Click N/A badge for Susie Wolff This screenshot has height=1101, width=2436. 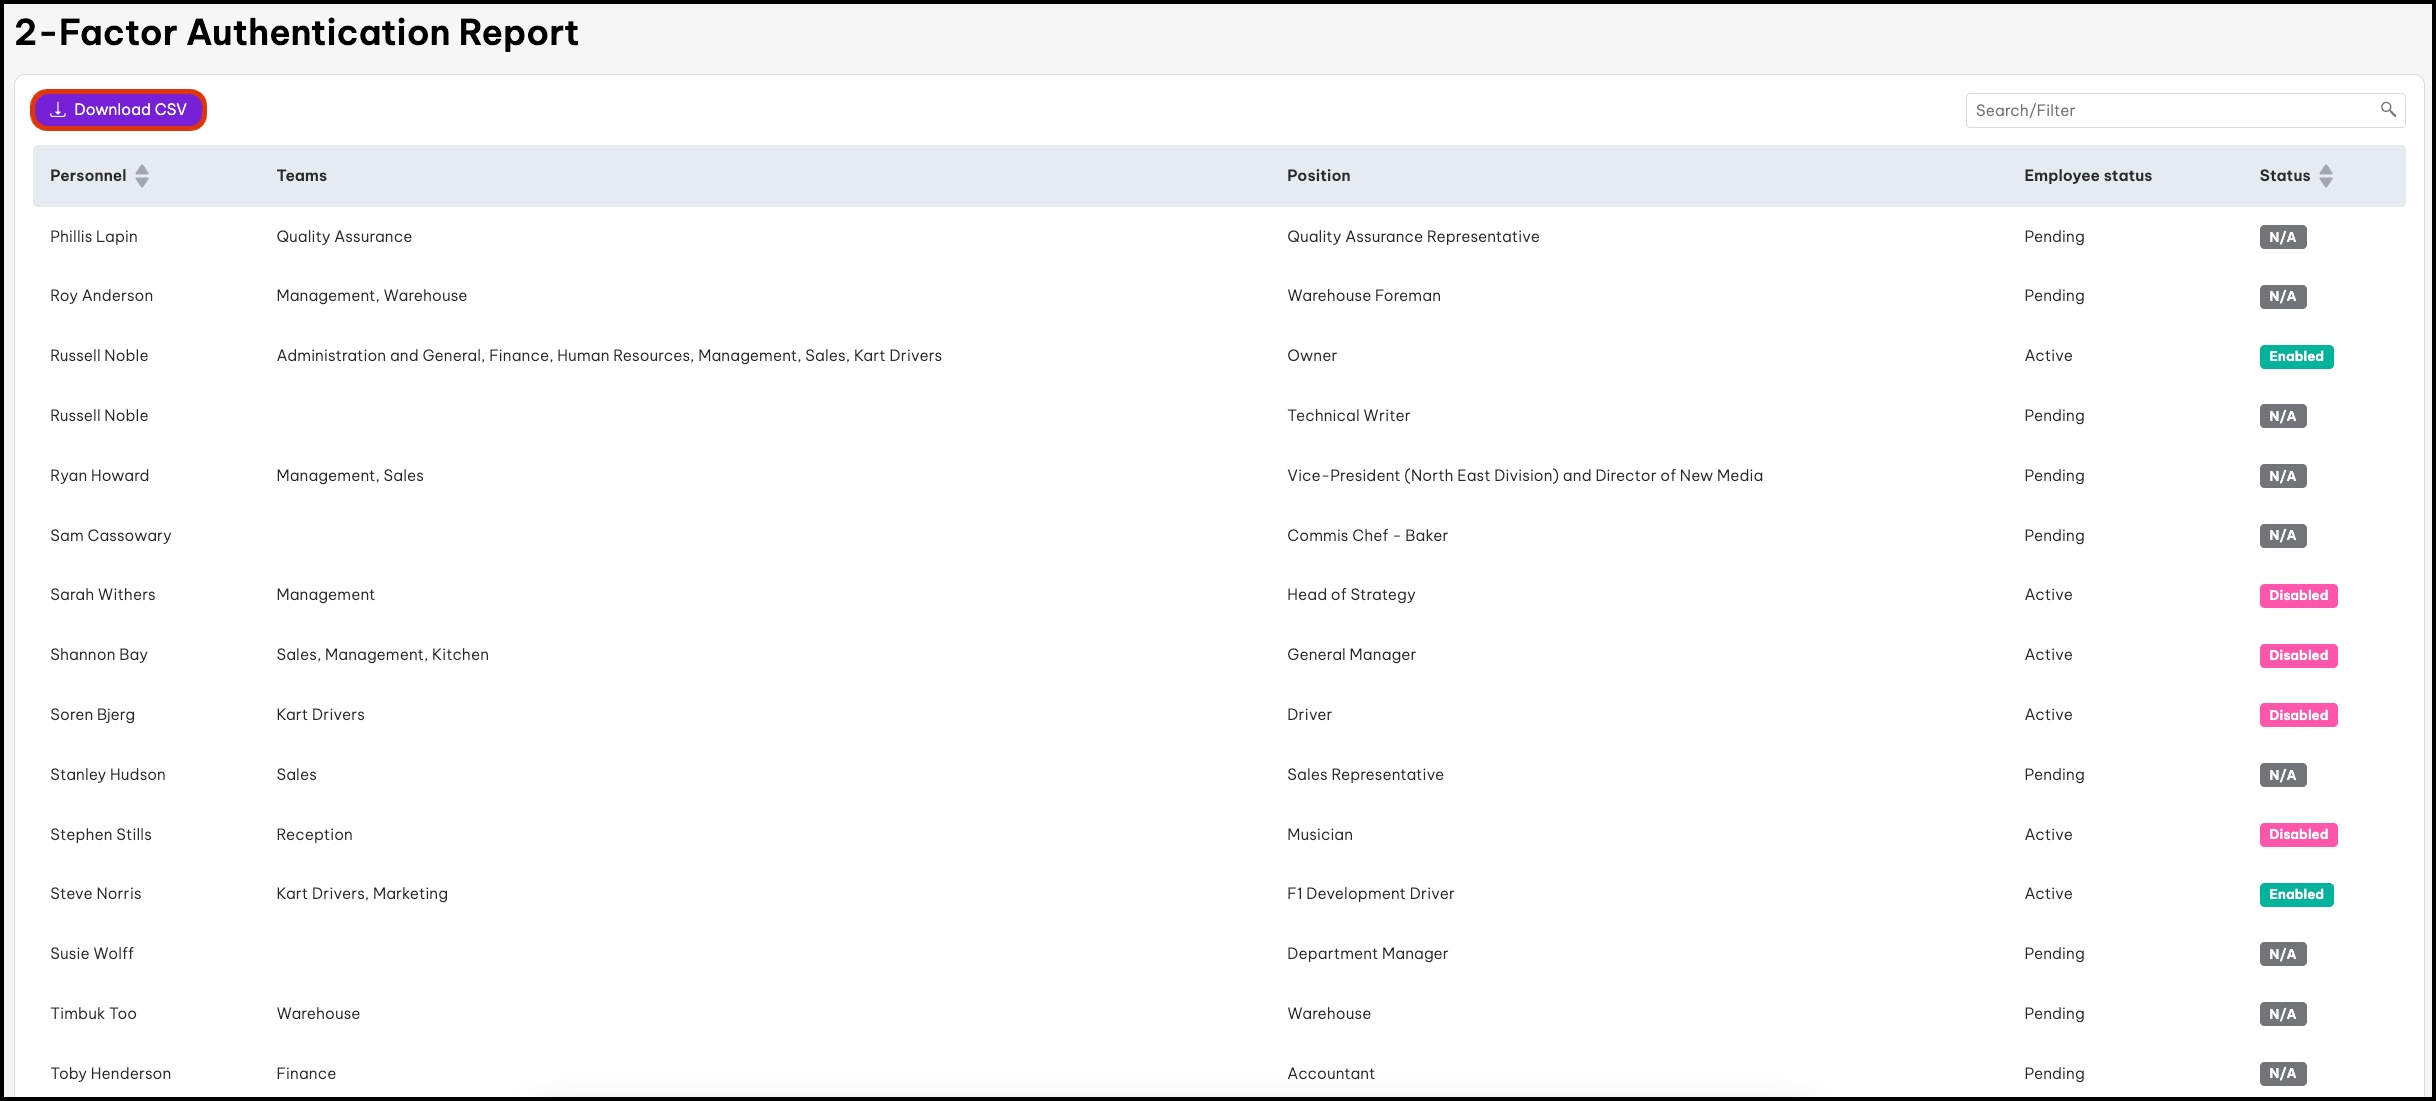tap(2282, 955)
